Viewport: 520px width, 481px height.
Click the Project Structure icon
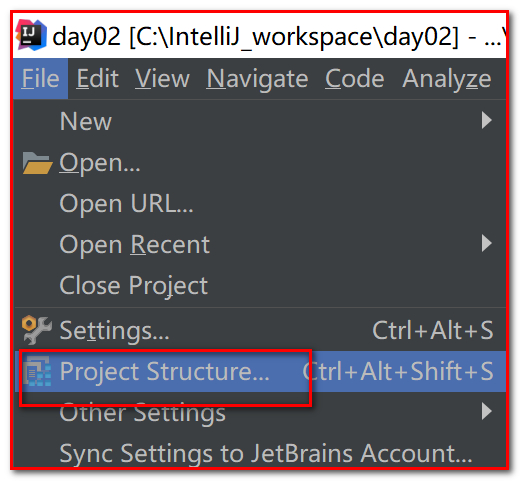click(37, 371)
